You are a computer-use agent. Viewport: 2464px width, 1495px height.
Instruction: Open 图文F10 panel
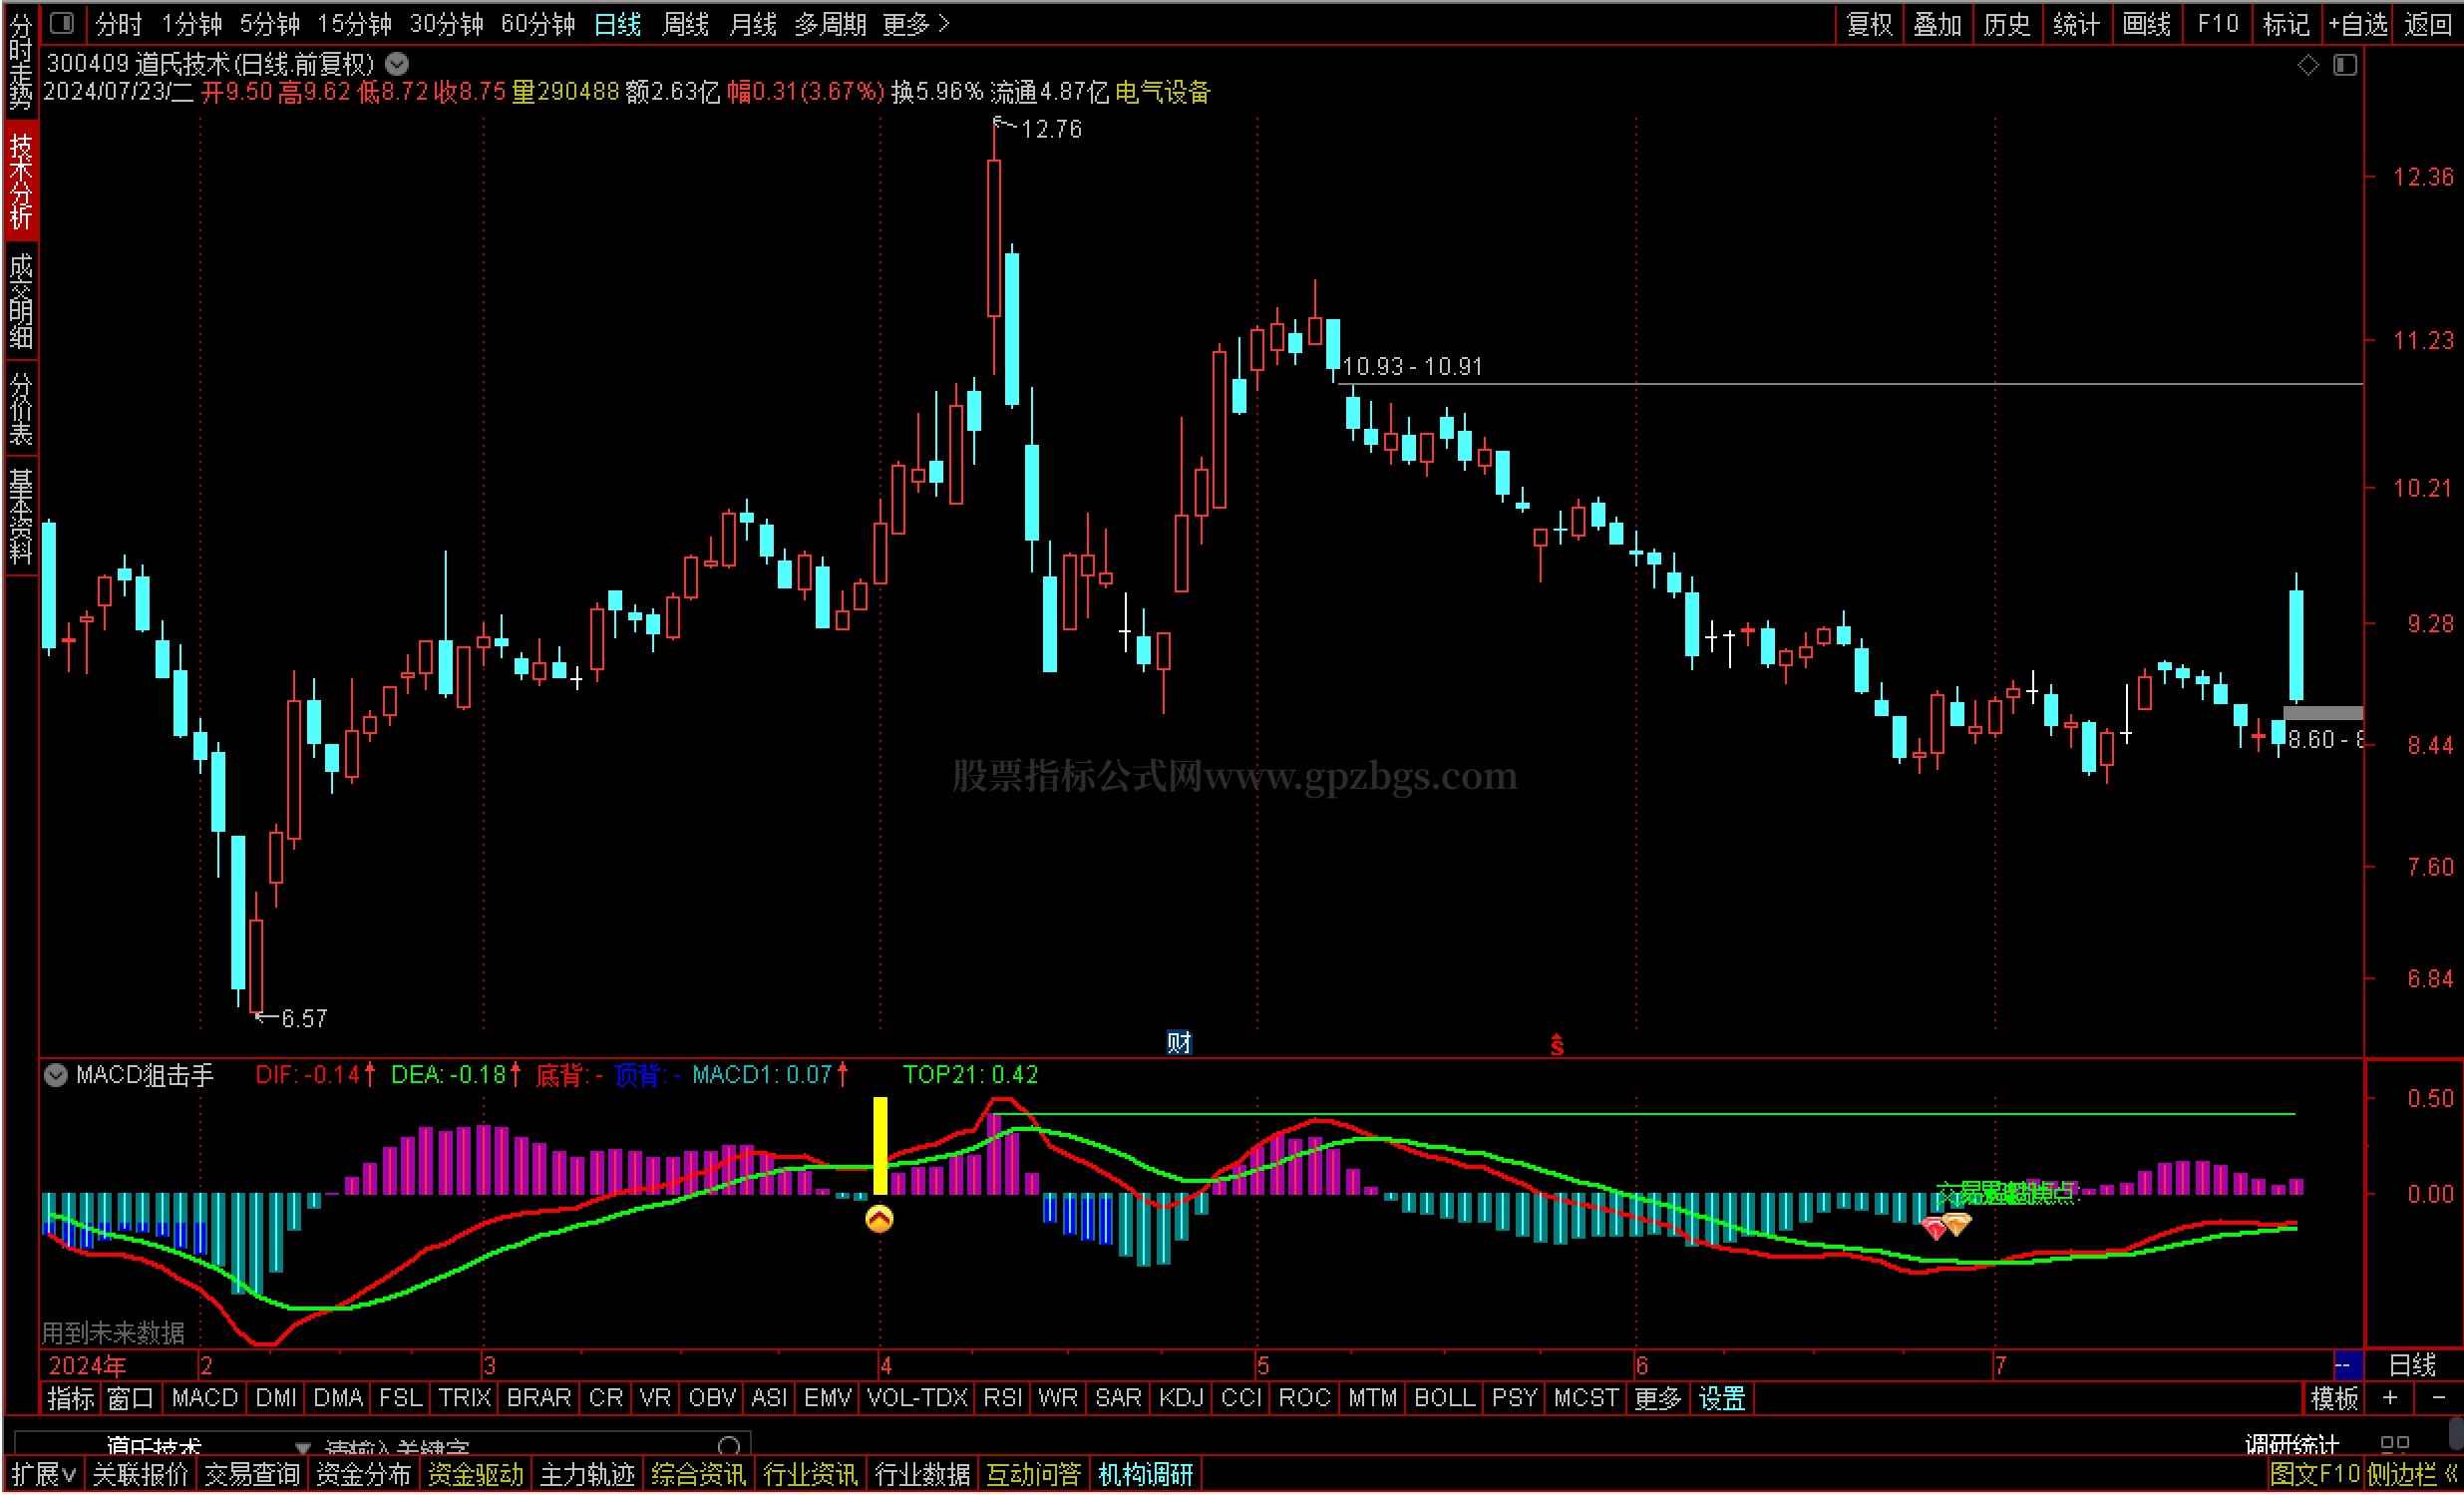pyautogui.click(x=2314, y=1475)
